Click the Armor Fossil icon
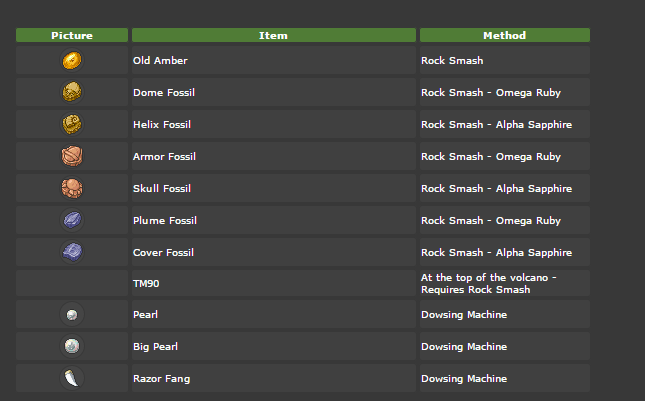 (x=72, y=156)
